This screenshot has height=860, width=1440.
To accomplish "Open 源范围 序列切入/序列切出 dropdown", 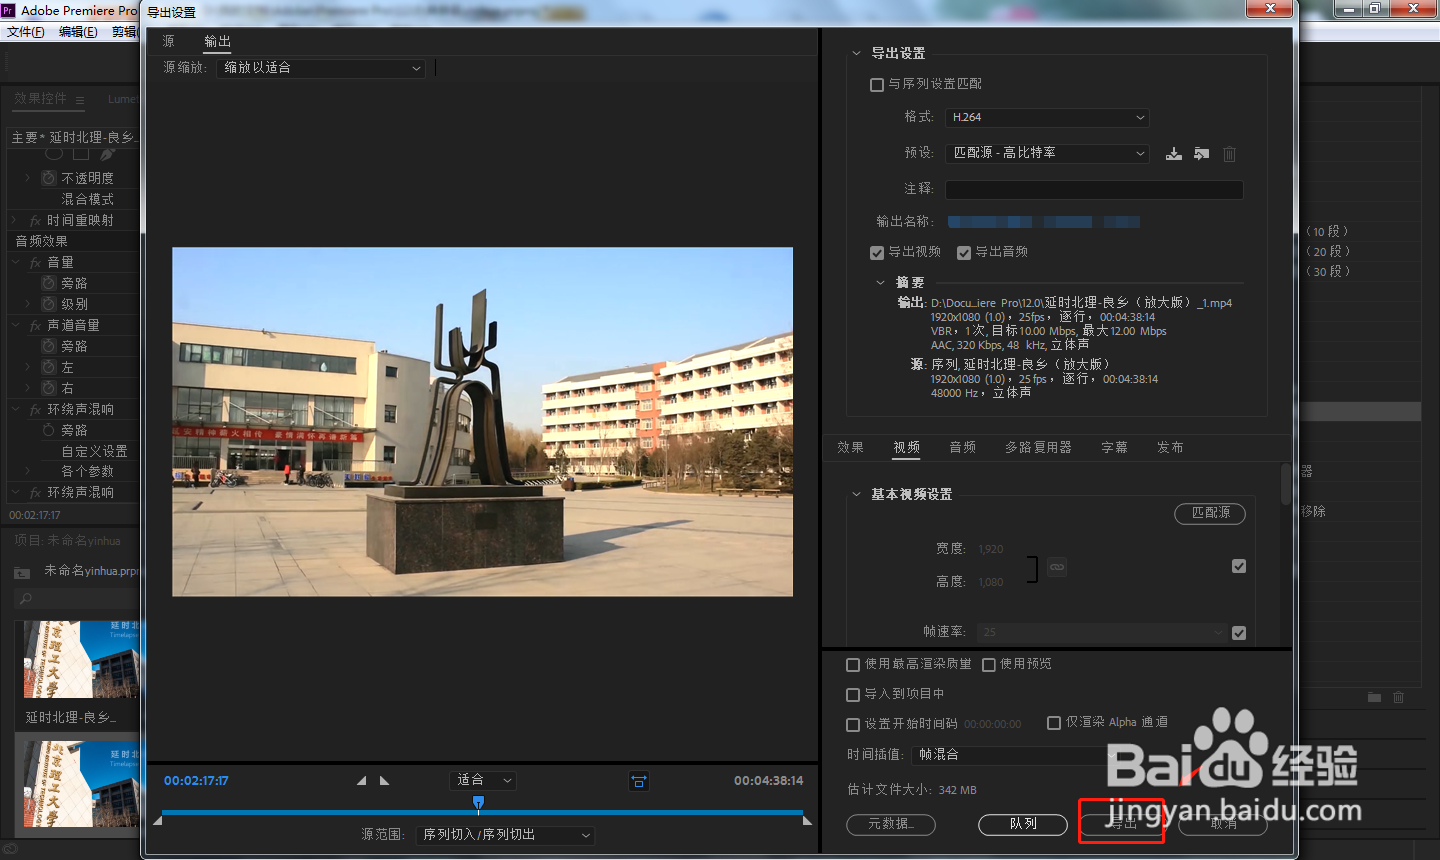I will [x=505, y=835].
